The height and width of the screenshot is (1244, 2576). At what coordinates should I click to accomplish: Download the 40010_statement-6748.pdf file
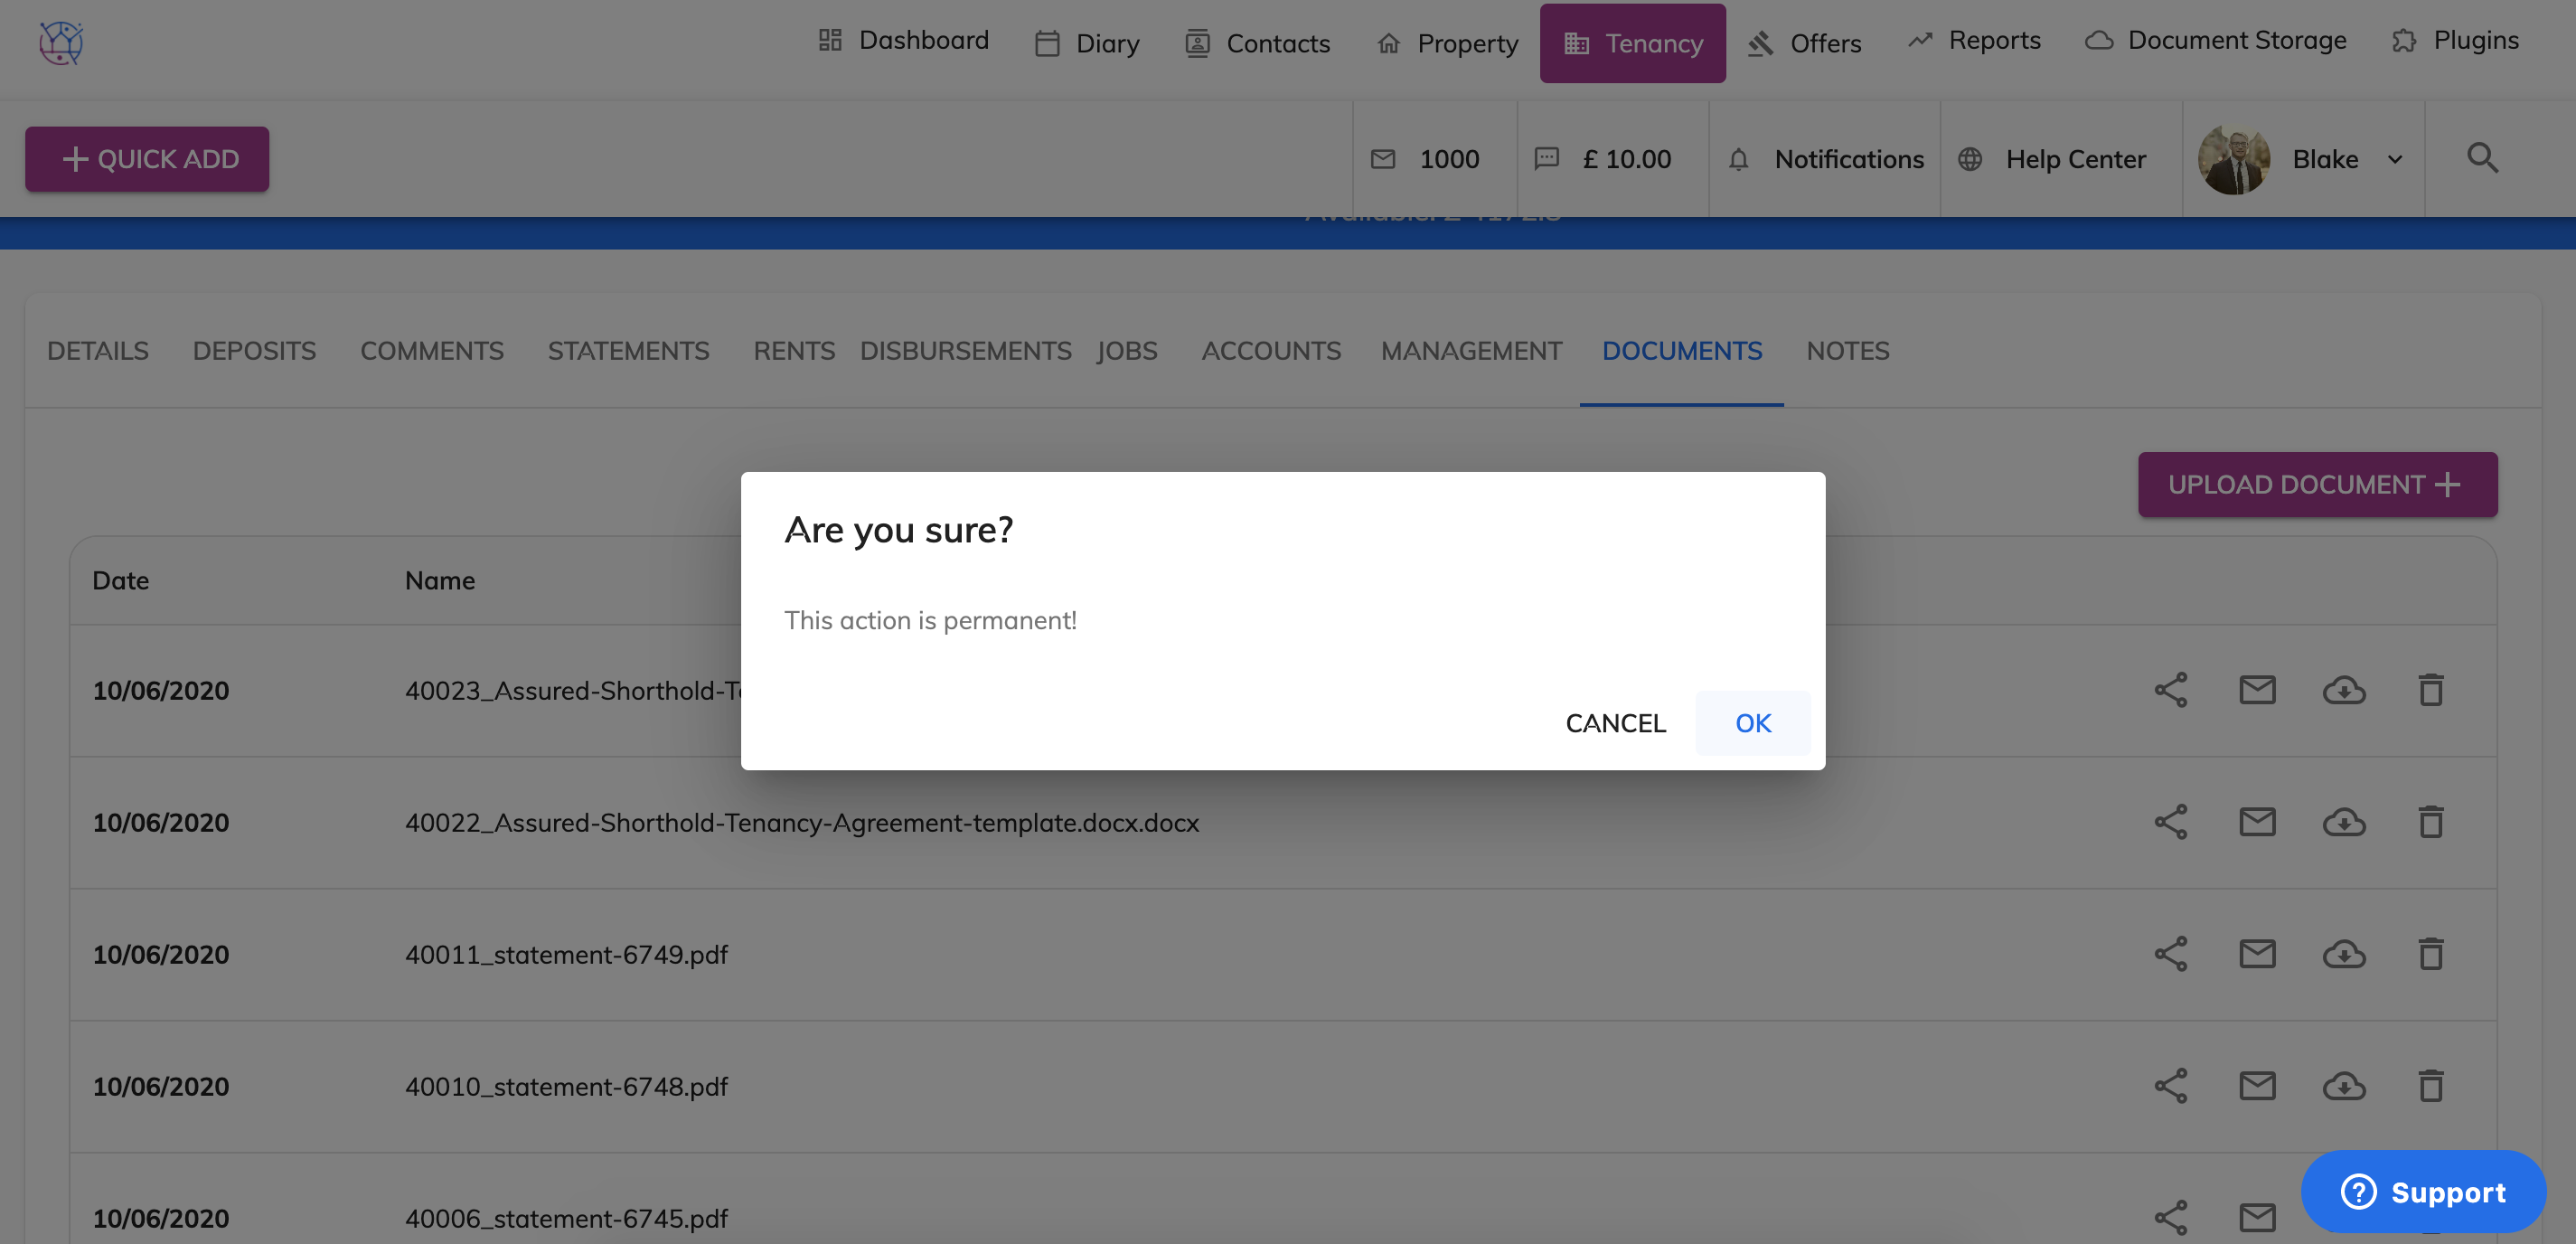click(2343, 1086)
